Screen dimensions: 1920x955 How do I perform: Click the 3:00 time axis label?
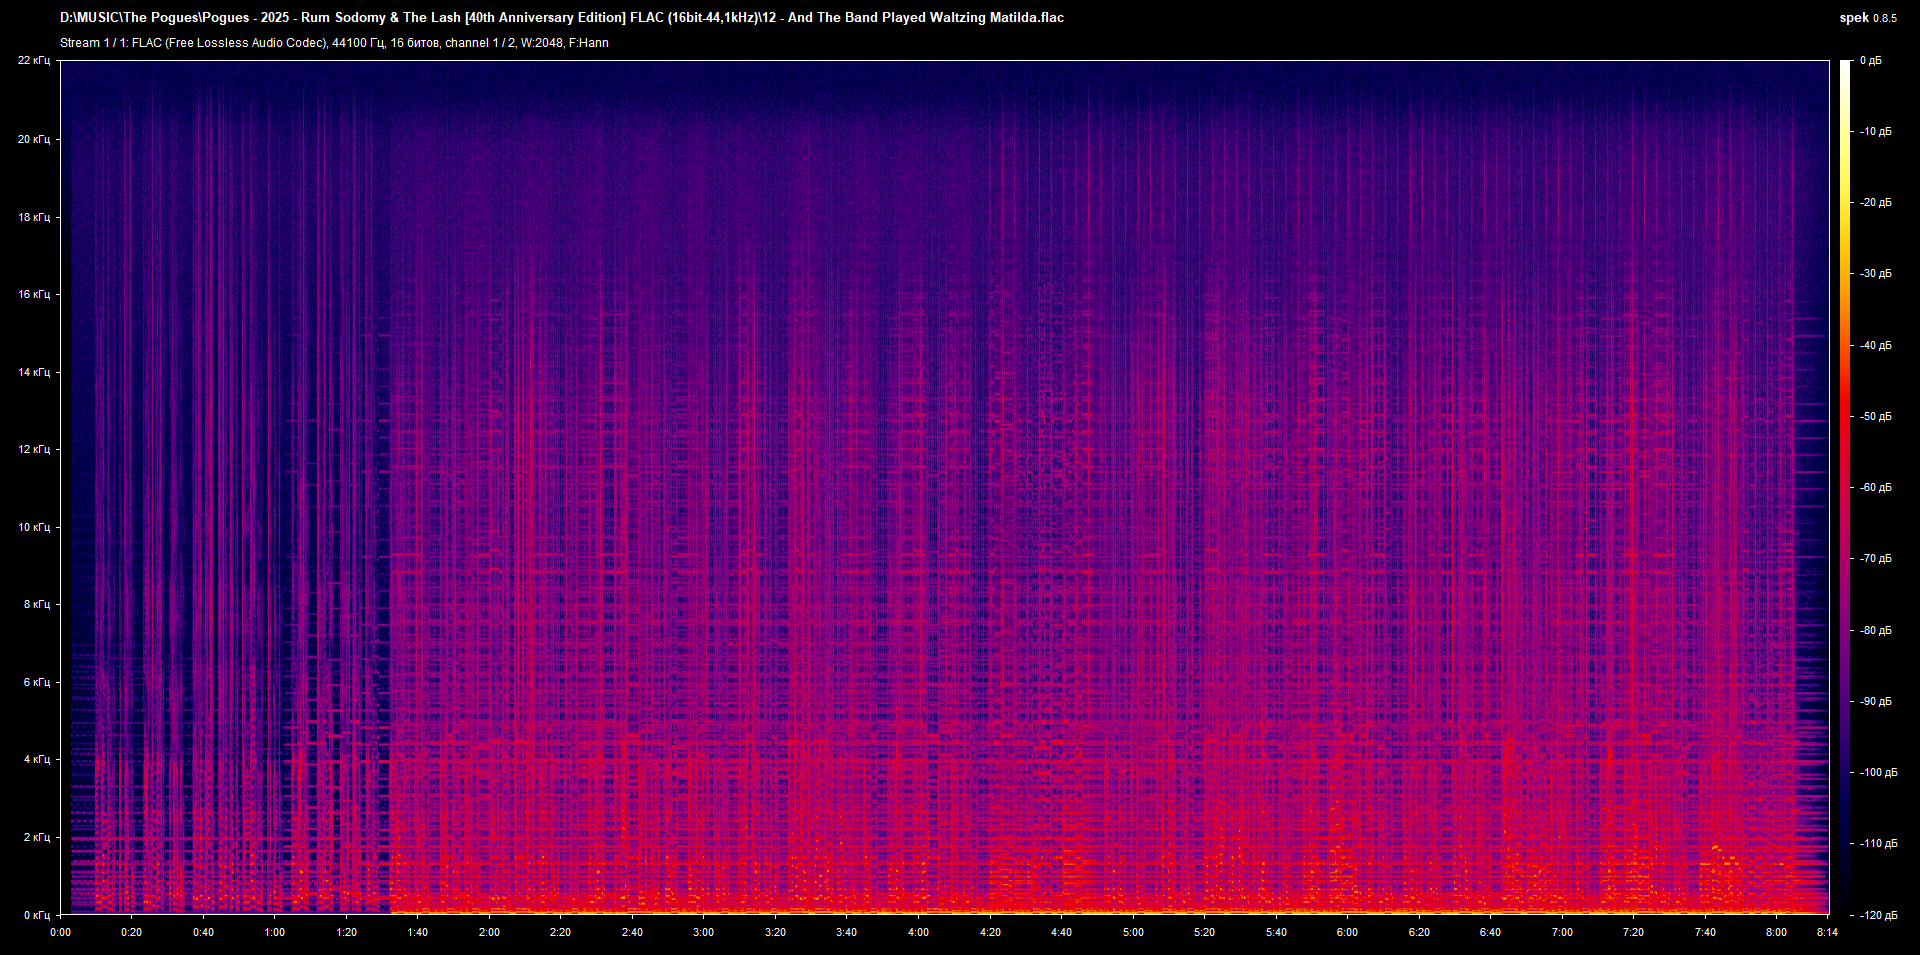[x=703, y=932]
